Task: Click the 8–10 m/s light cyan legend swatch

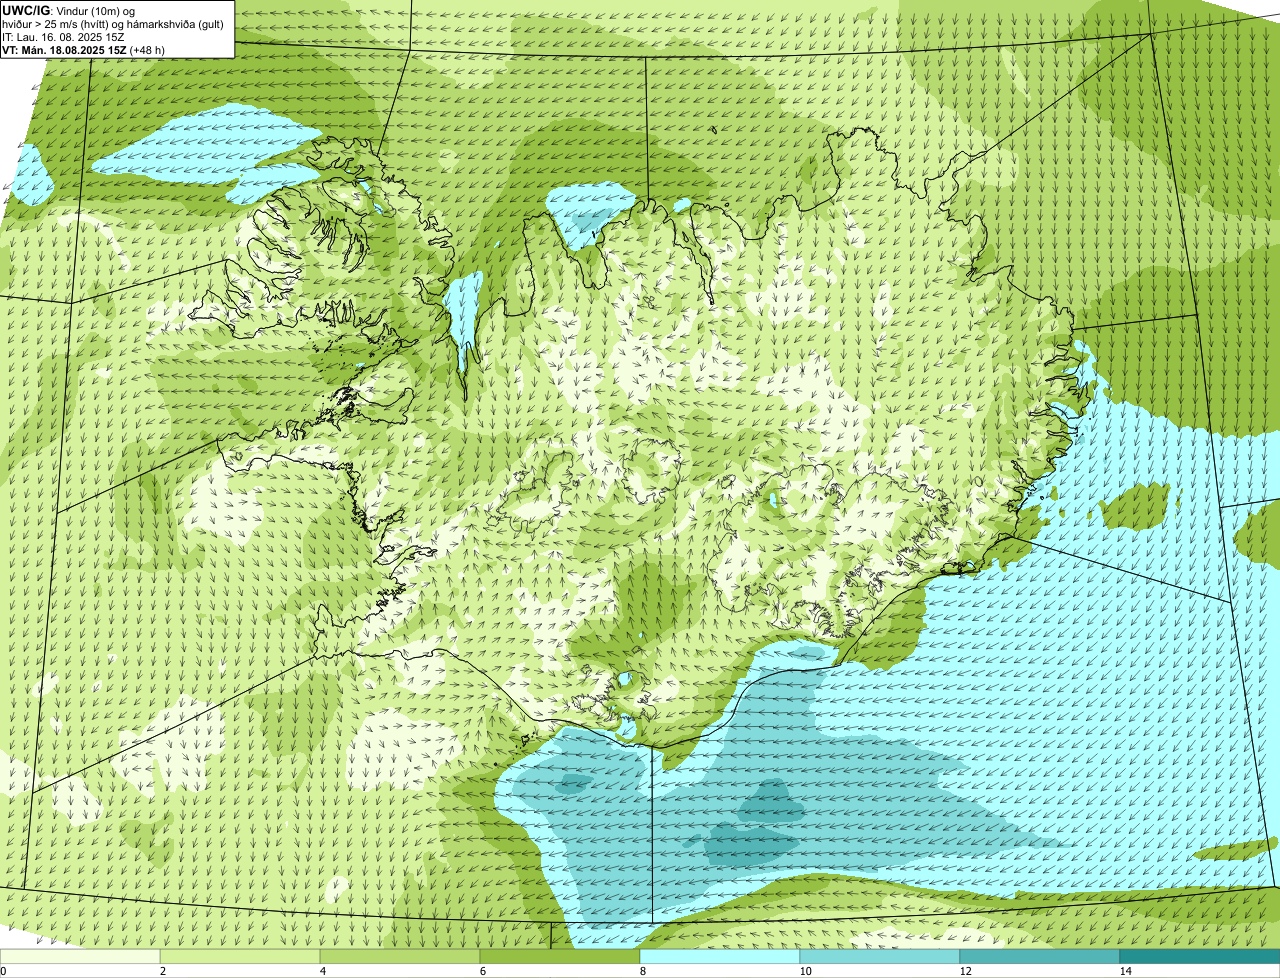Action: (720, 957)
